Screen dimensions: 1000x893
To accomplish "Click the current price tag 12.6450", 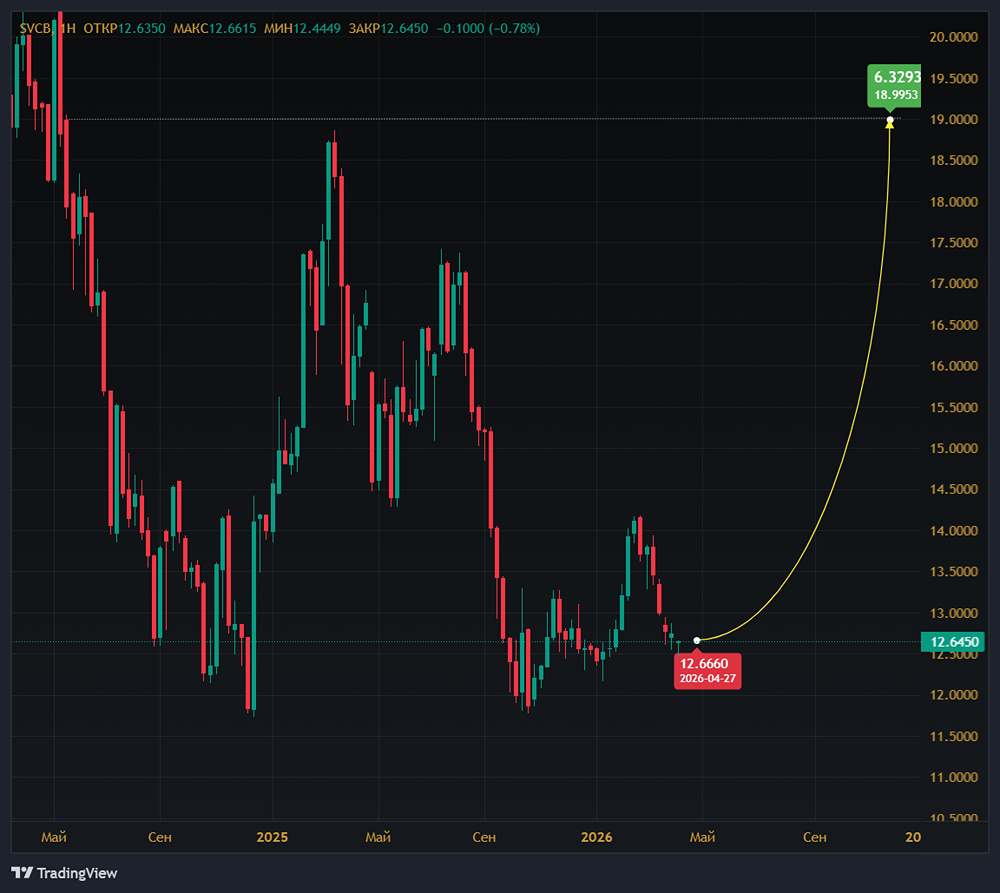I will 953,642.
